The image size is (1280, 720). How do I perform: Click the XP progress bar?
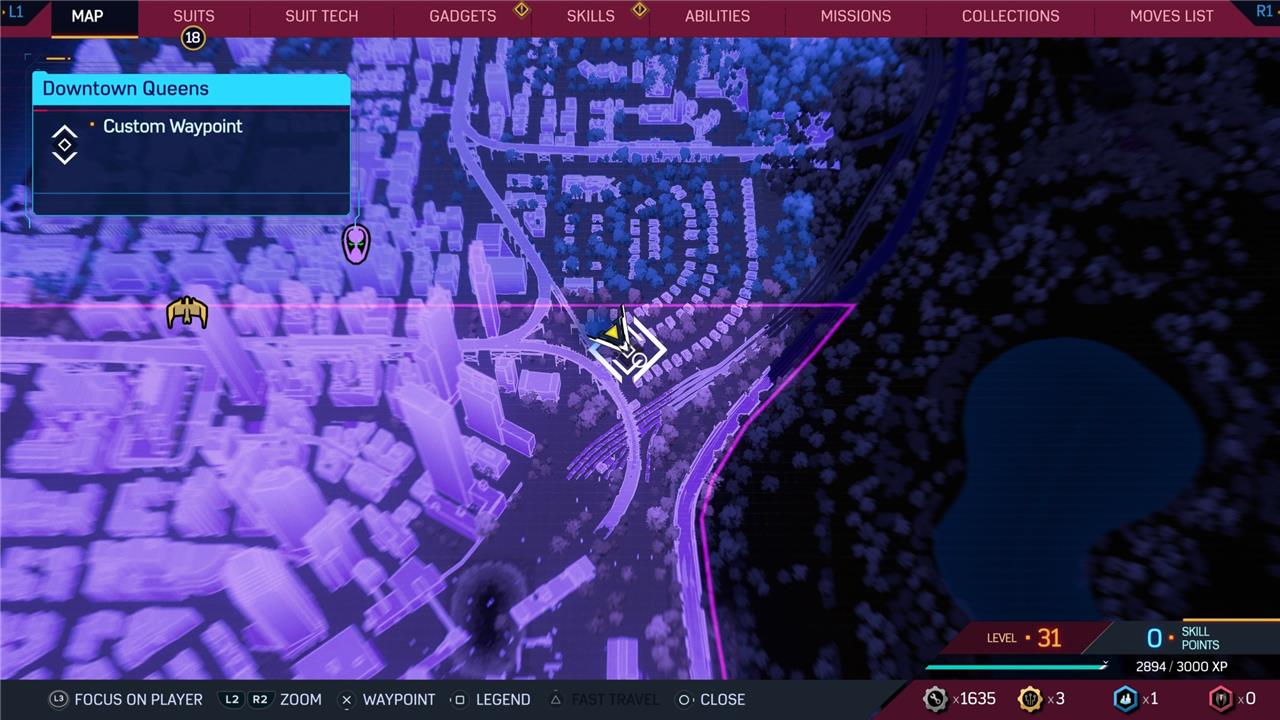tap(1017, 666)
